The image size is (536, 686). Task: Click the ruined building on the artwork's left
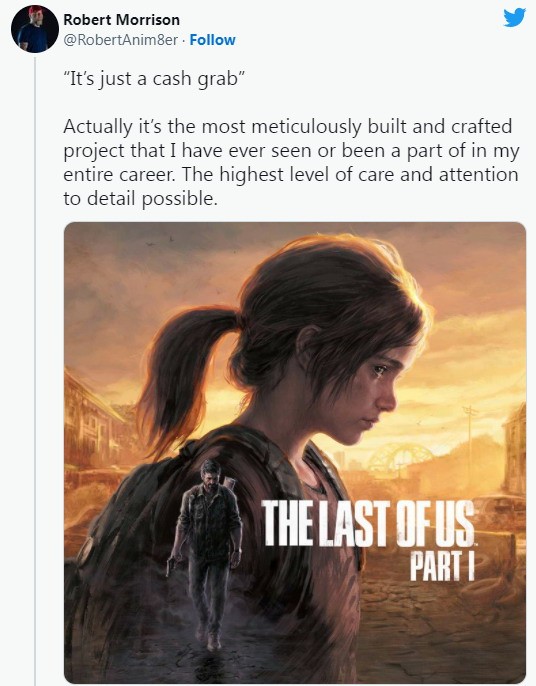point(94,422)
